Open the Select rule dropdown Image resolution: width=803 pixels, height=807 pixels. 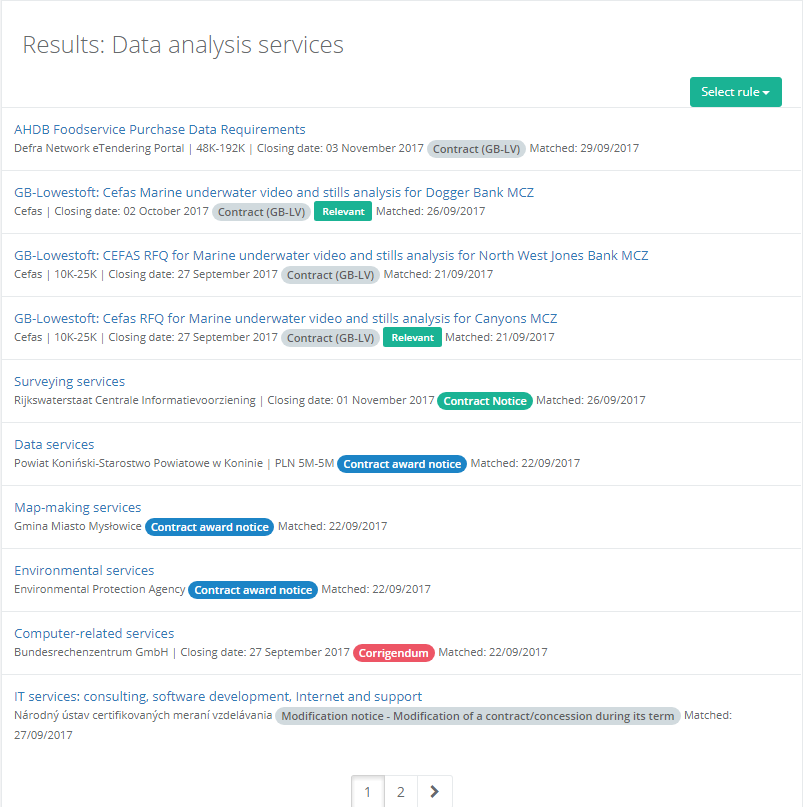(x=735, y=92)
